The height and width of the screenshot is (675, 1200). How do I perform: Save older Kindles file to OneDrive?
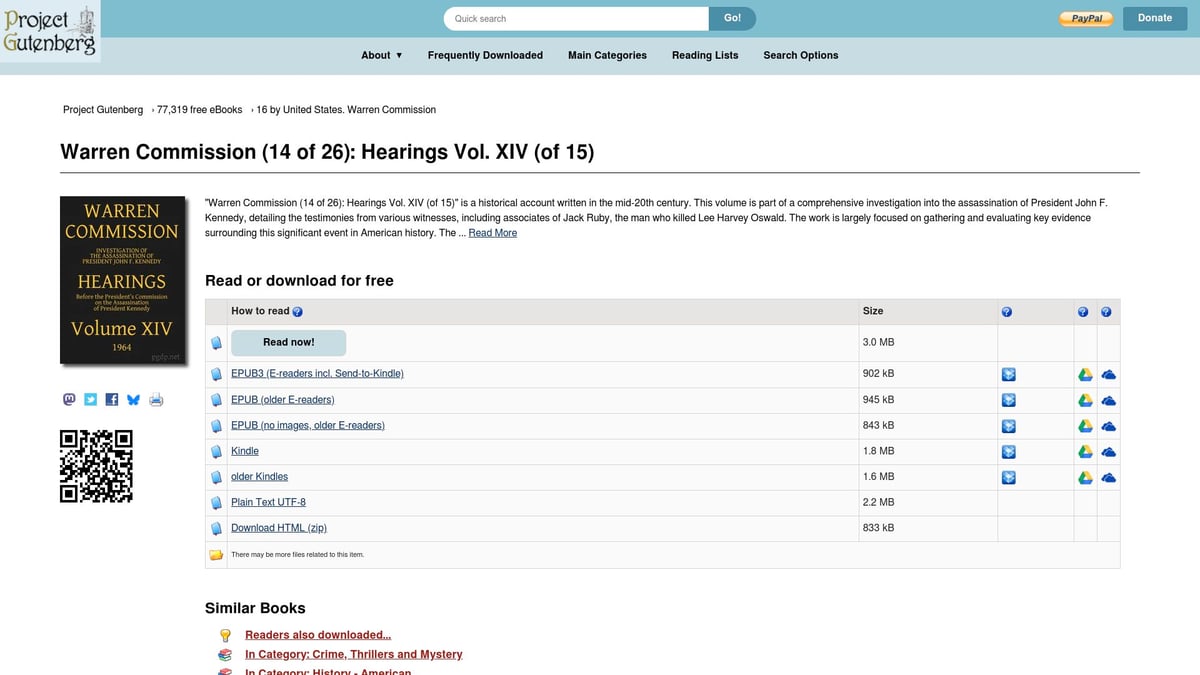1108,478
